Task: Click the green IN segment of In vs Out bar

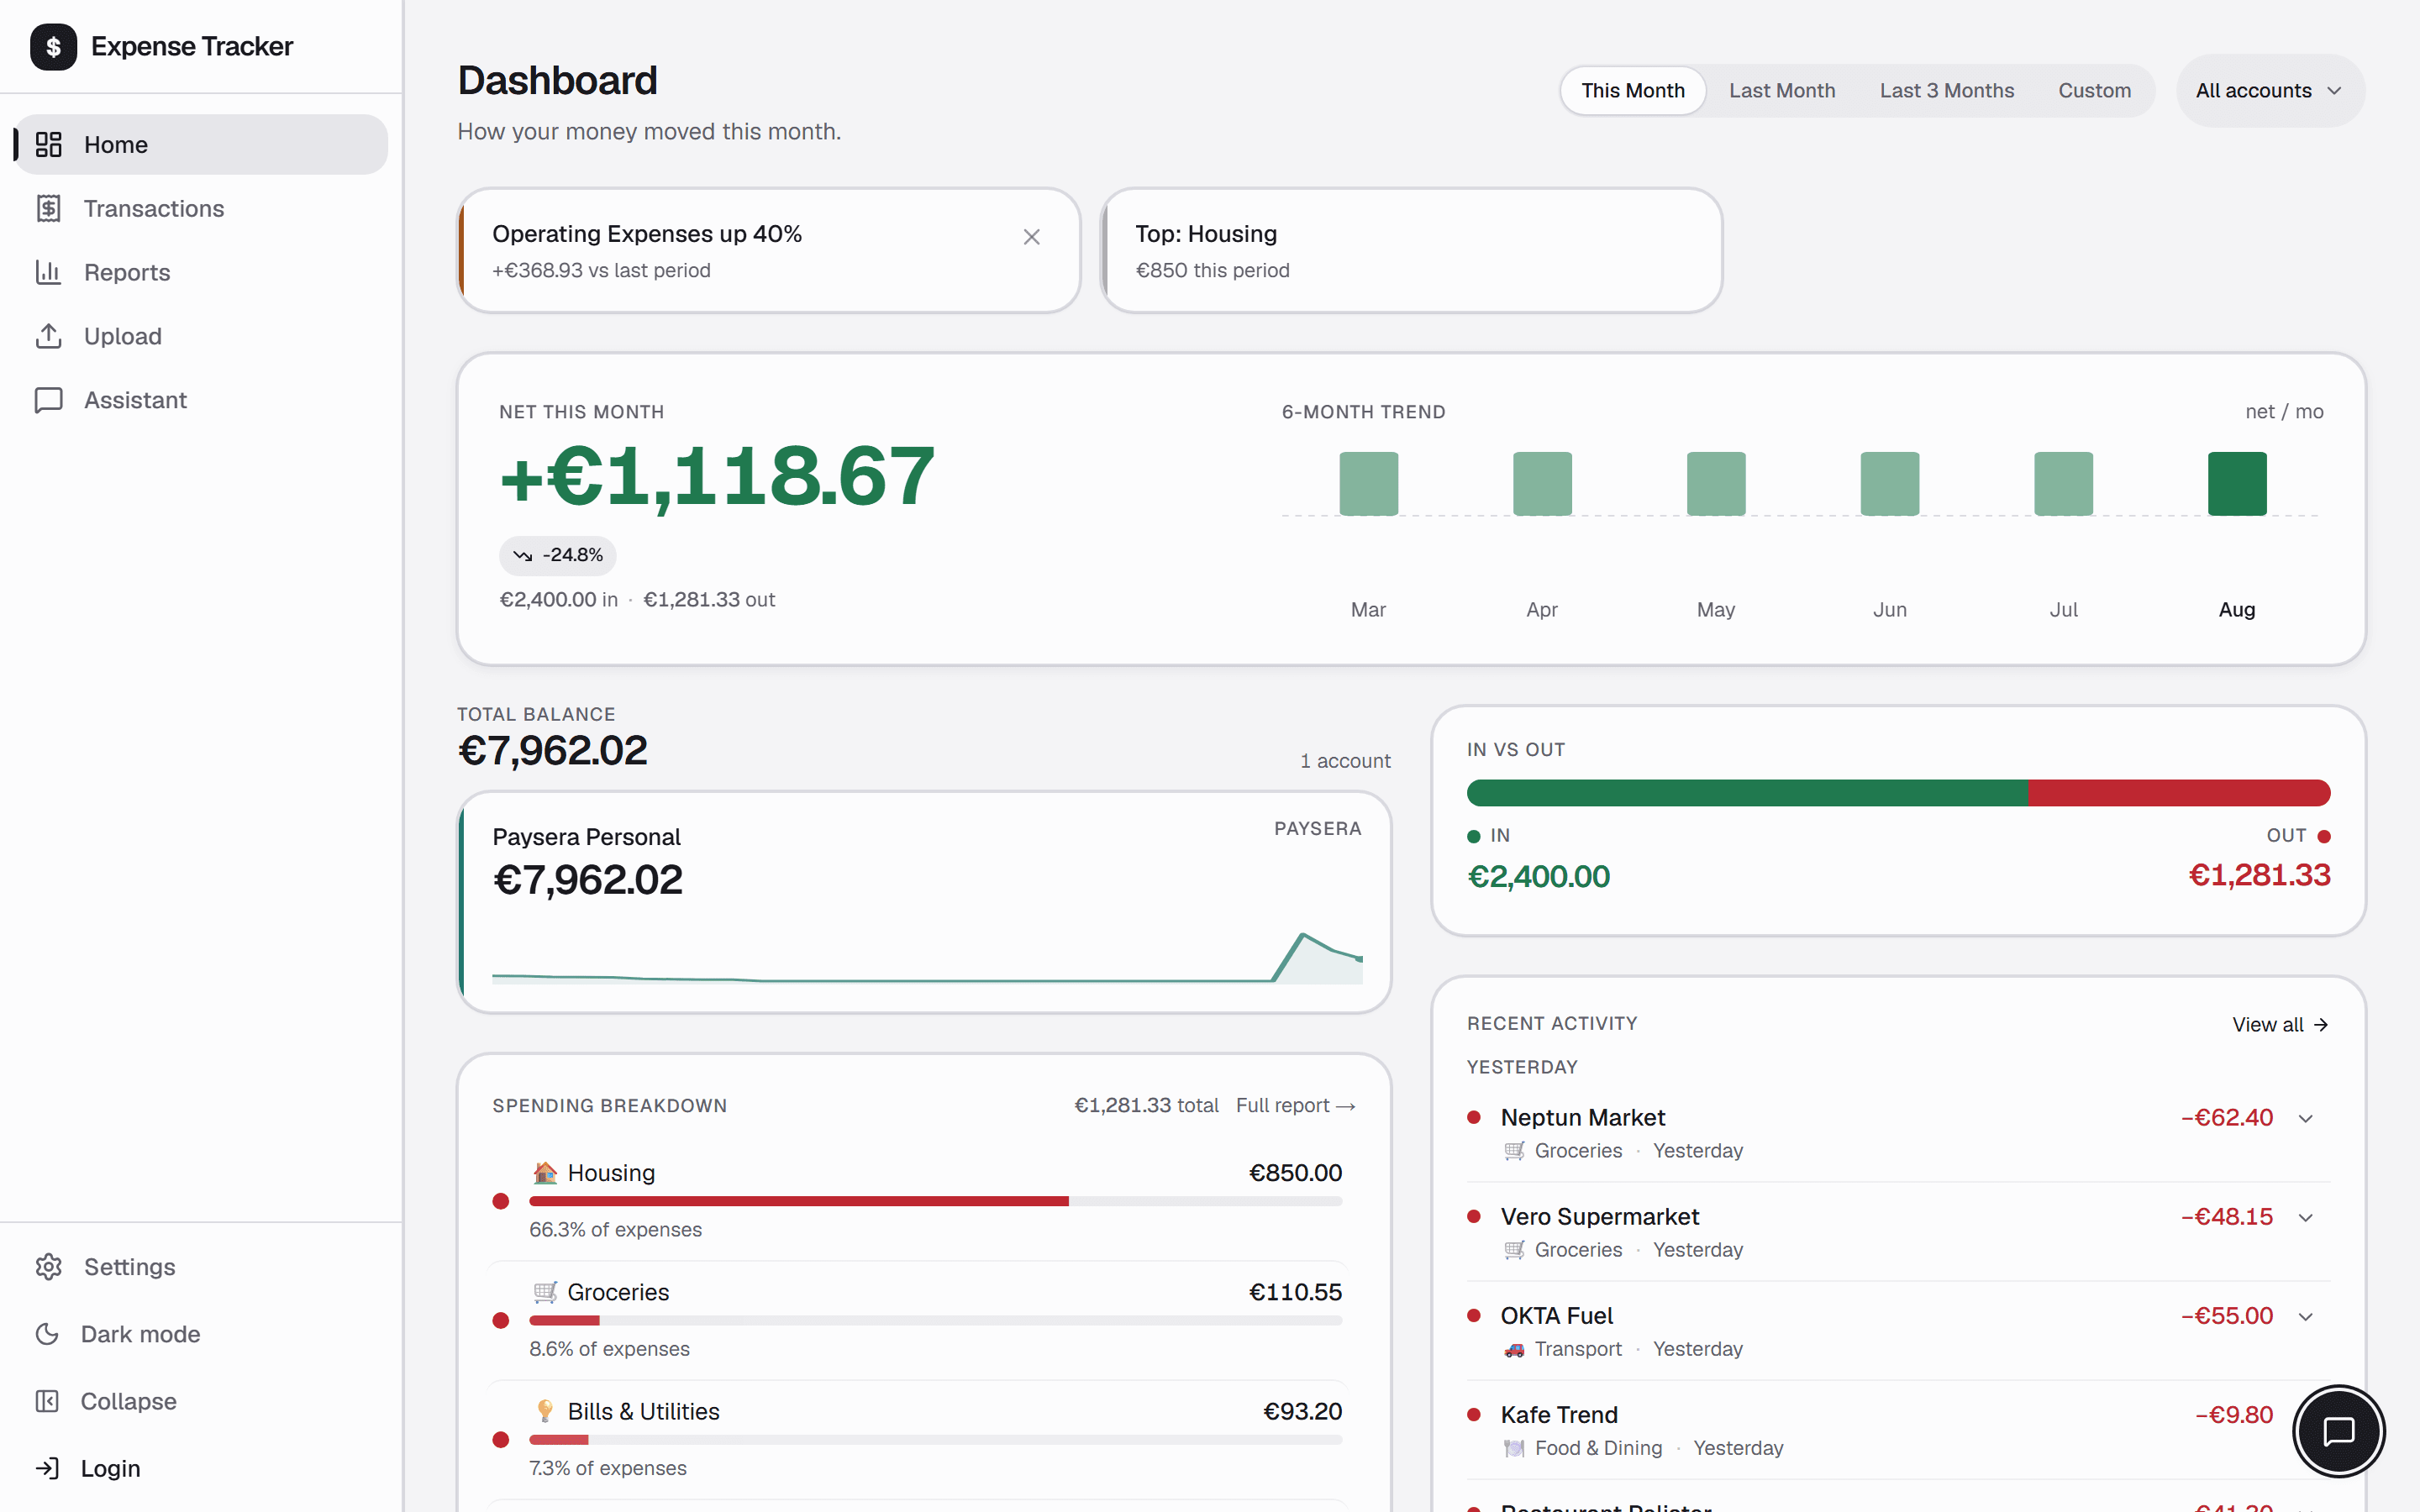Action: pos(1747,793)
